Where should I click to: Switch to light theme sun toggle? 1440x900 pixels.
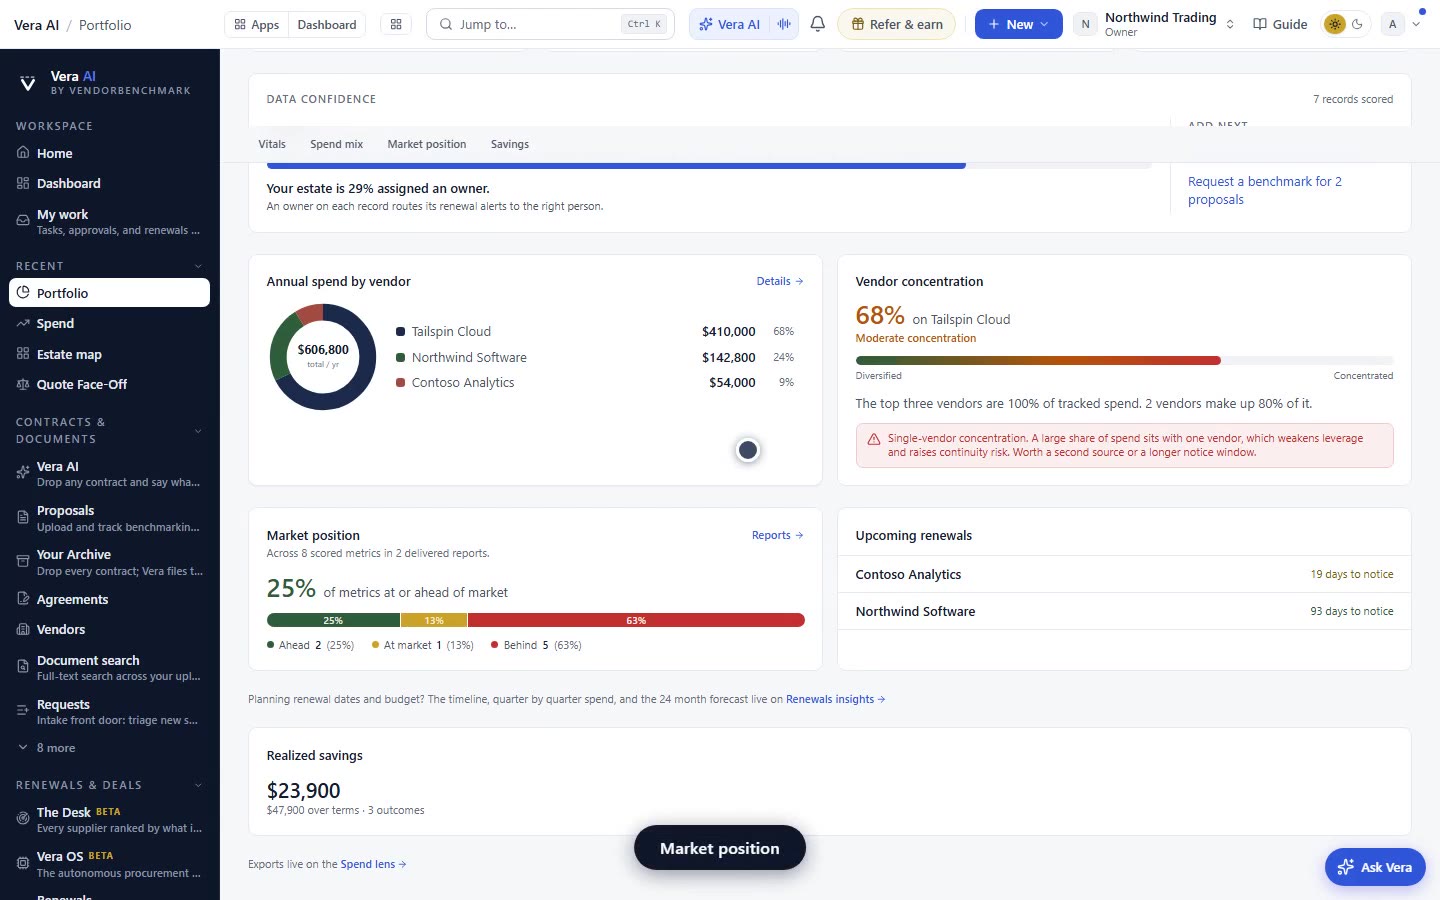coord(1334,24)
